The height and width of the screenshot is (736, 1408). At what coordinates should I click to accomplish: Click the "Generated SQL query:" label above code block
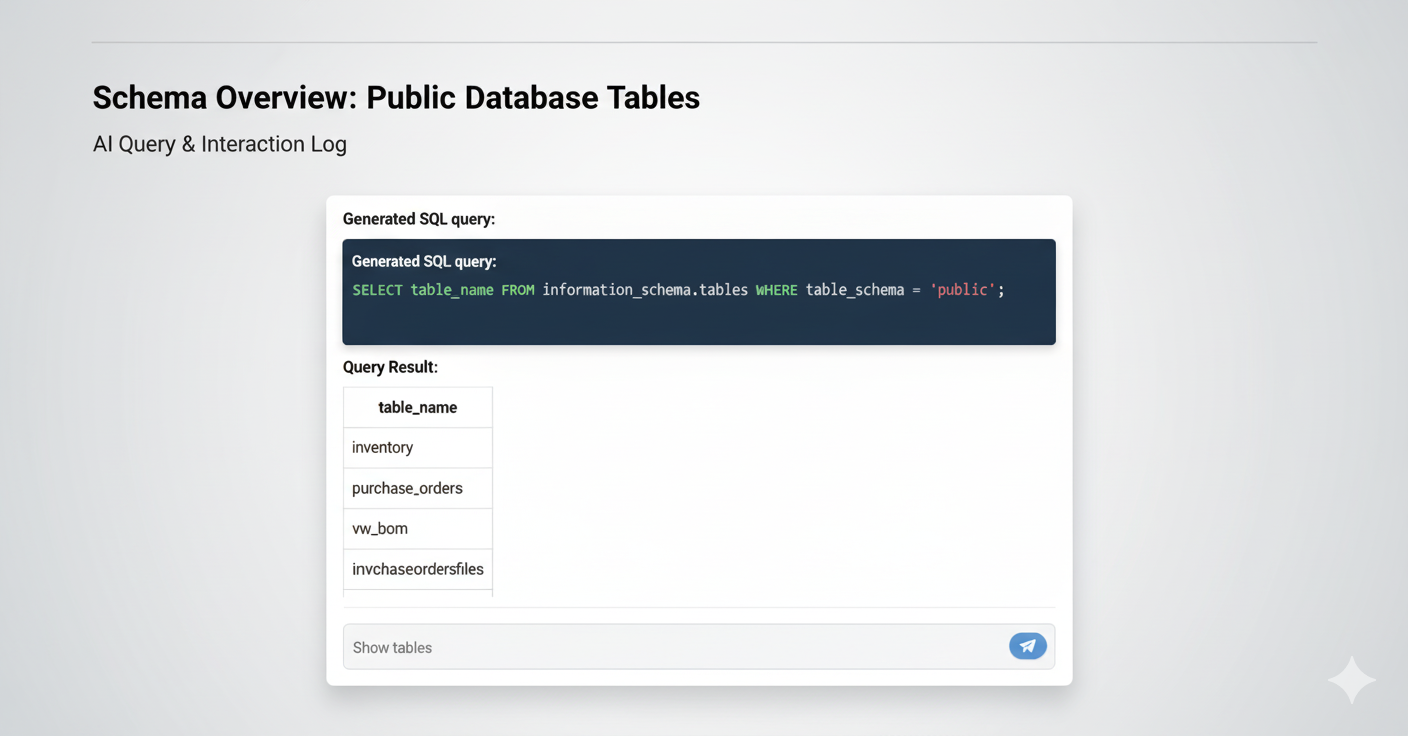tap(418, 219)
